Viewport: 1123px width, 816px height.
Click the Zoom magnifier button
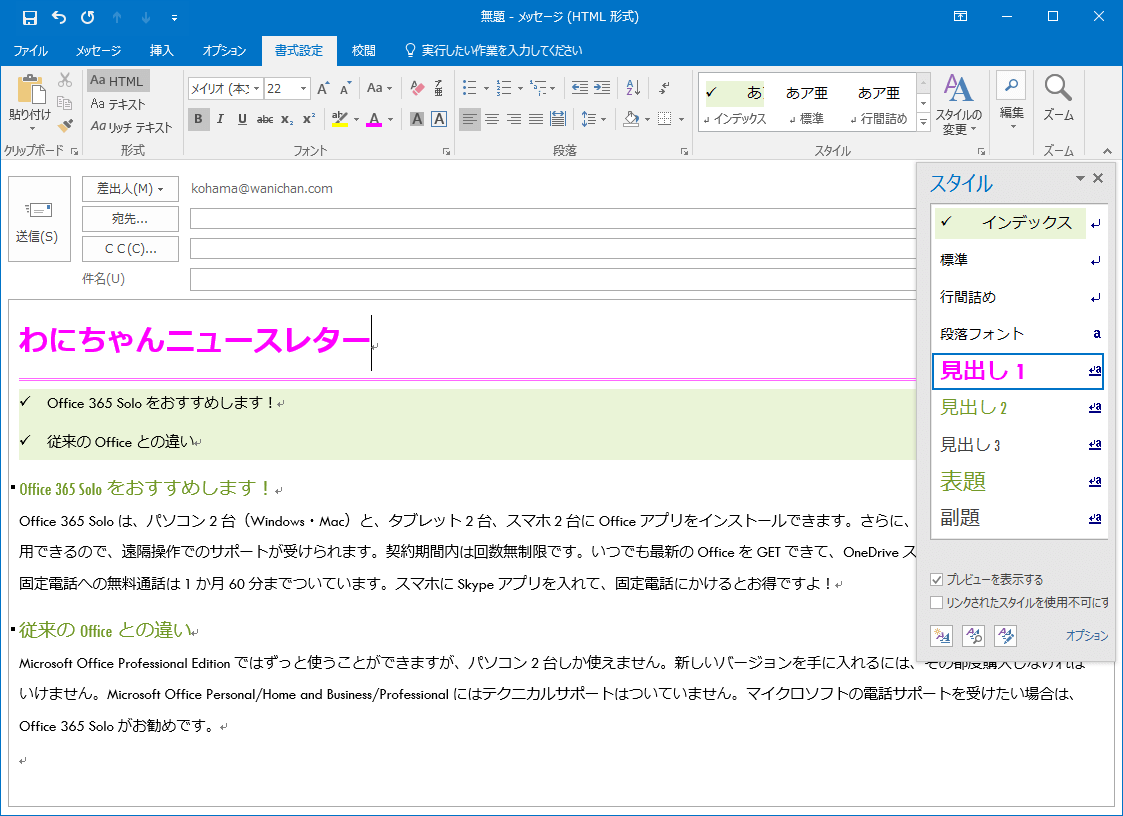pyautogui.click(x=1058, y=98)
